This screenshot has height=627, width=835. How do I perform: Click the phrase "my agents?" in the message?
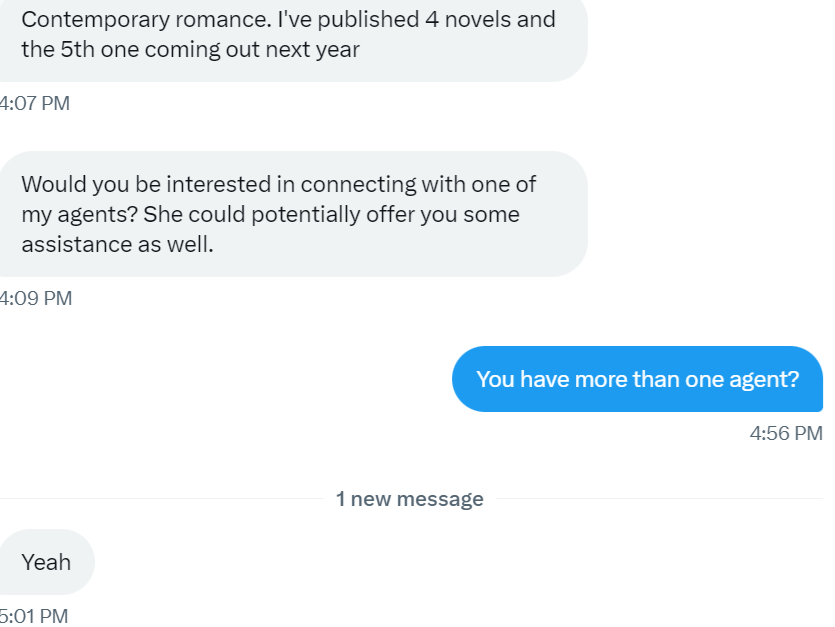pyautogui.click(x=78, y=213)
